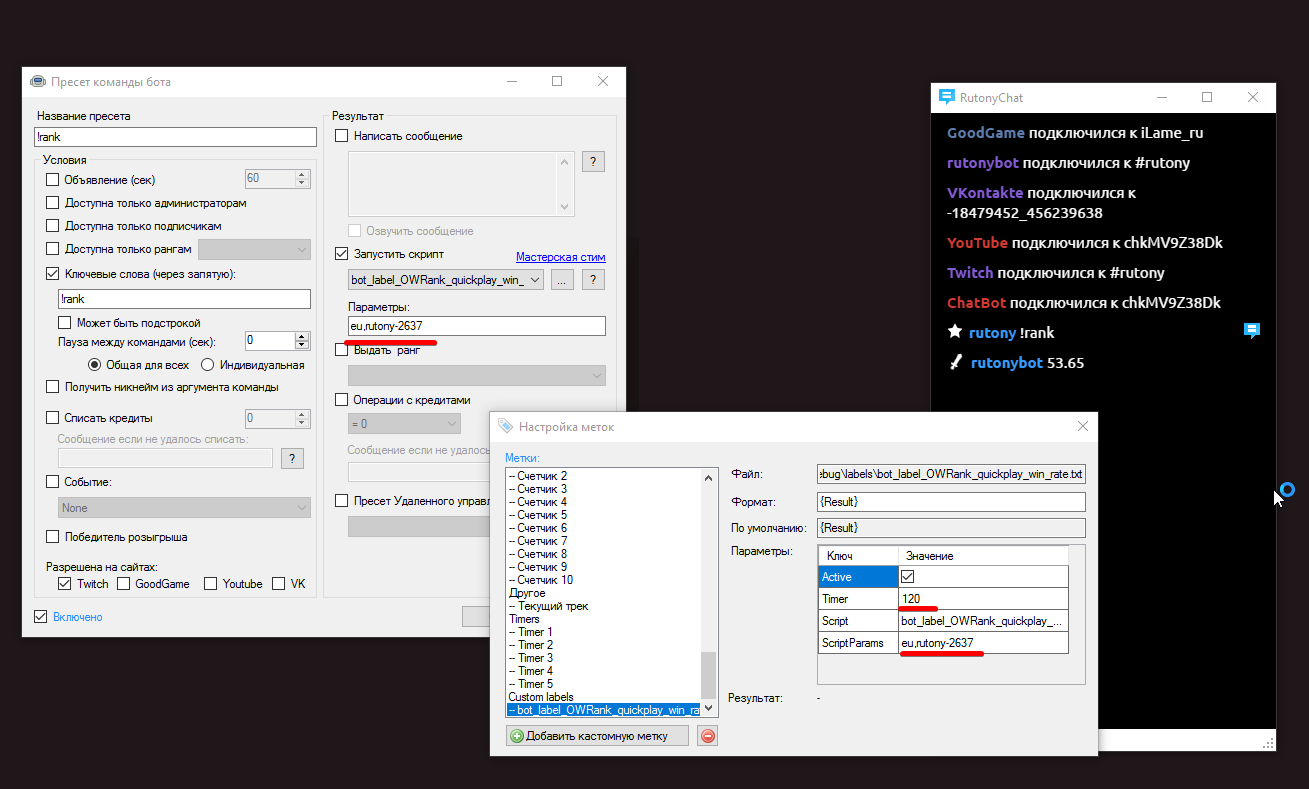The height and width of the screenshot is (789, 1309).
Task: Click Добавить кастомную метку button
Action: (598, 736)
